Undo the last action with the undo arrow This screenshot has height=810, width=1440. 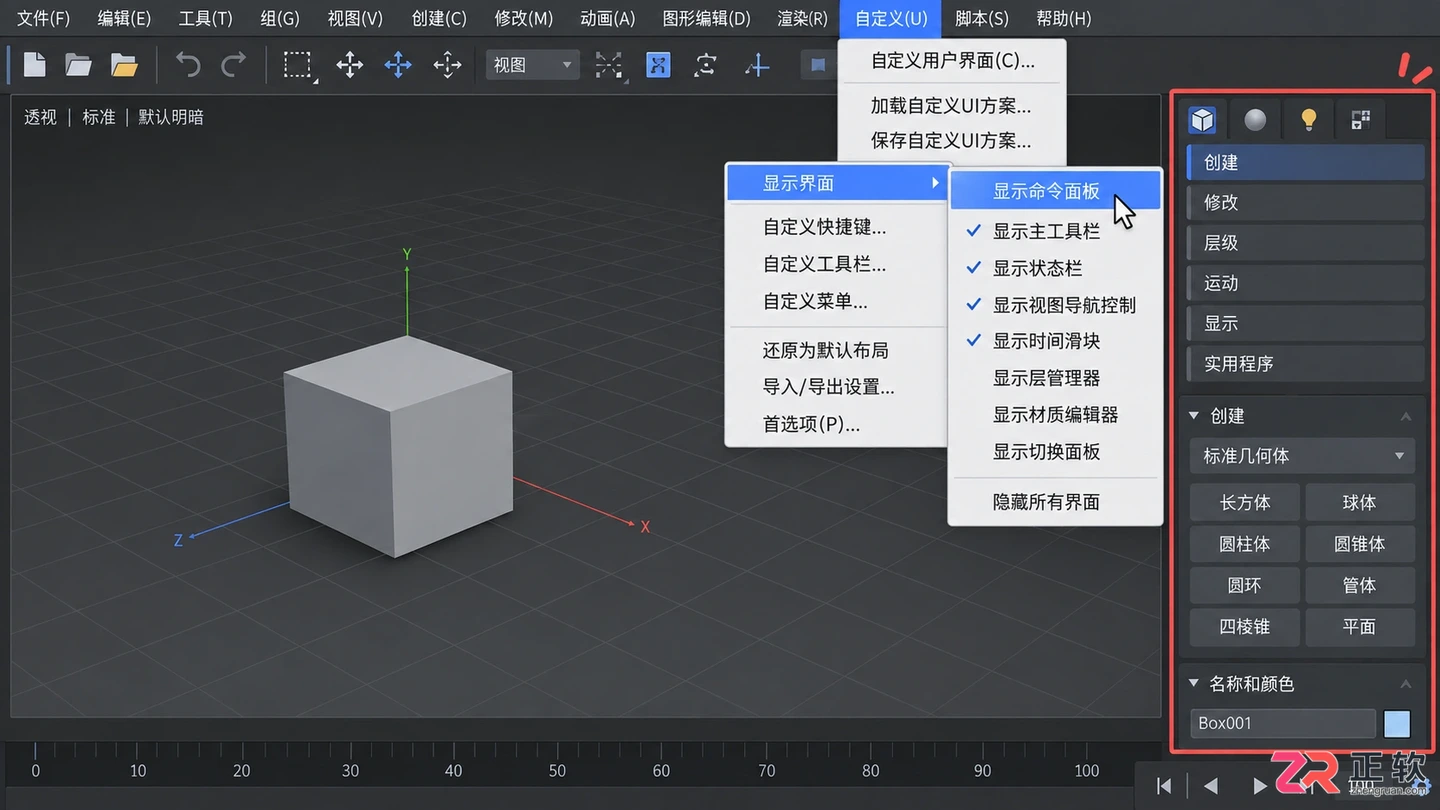(x=188, y=65)
